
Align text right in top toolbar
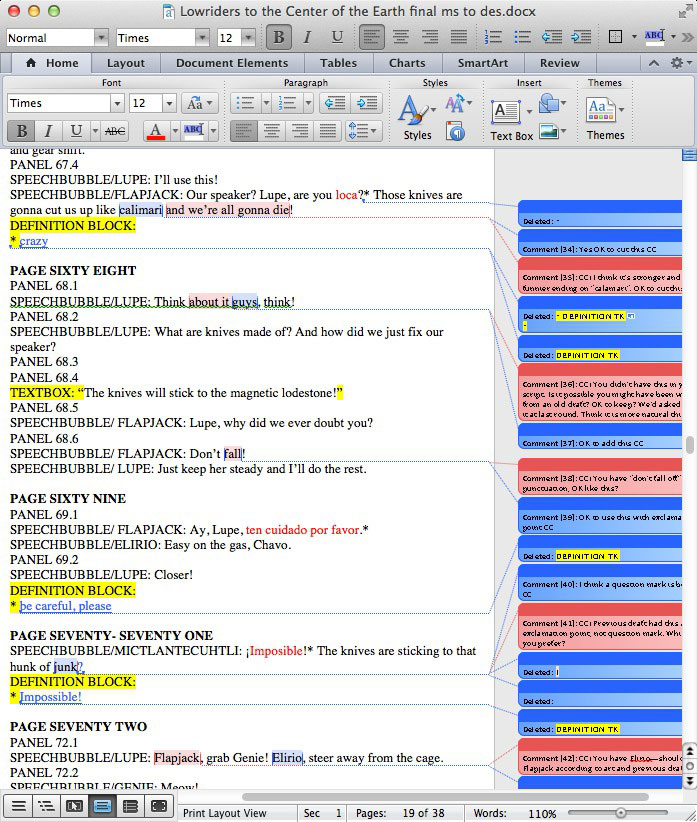(430, 38)
